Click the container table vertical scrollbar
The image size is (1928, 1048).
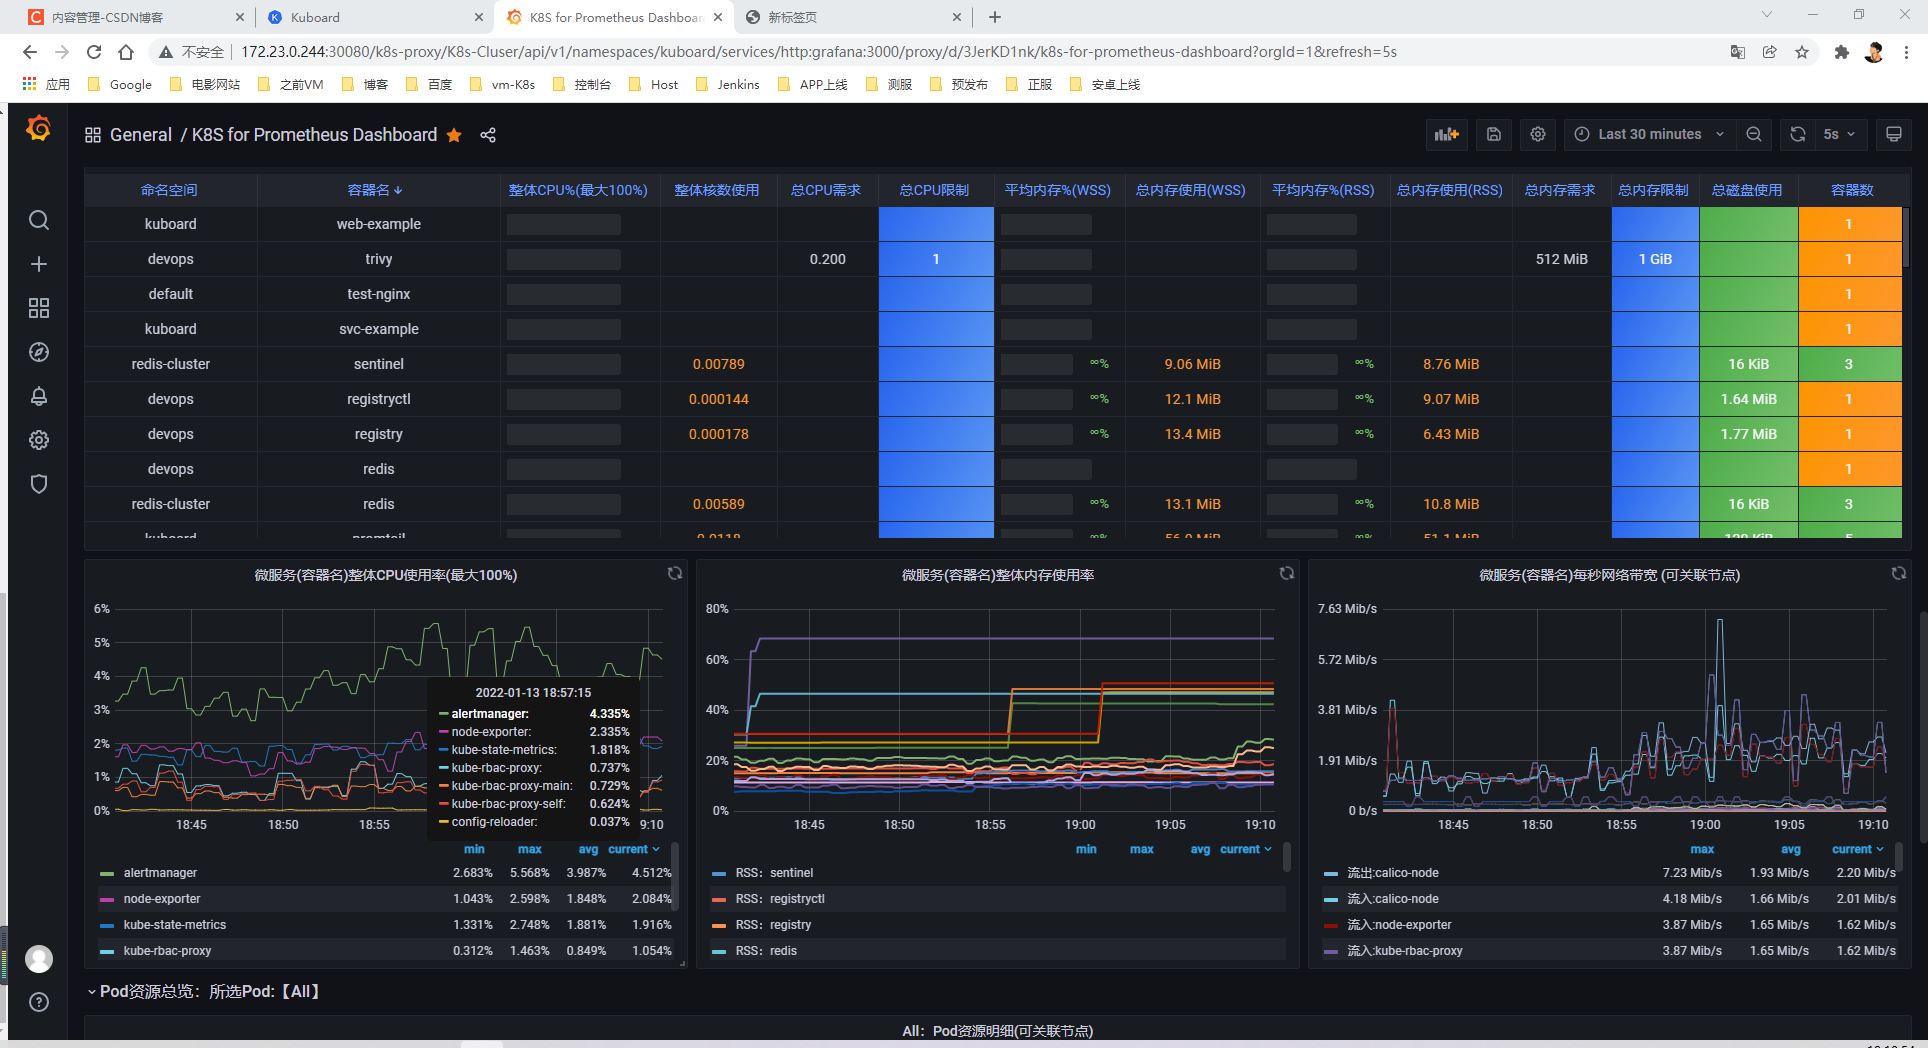[1906, 237]
